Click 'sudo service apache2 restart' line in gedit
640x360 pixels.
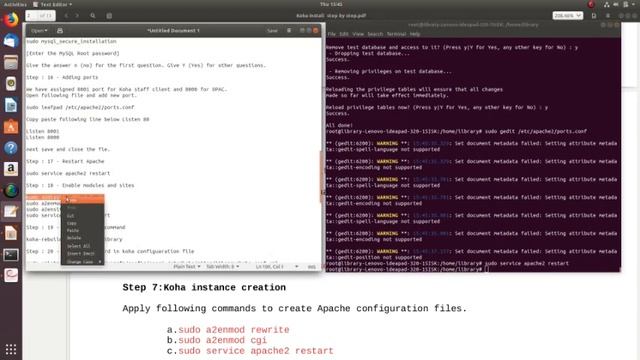(68, 173)
